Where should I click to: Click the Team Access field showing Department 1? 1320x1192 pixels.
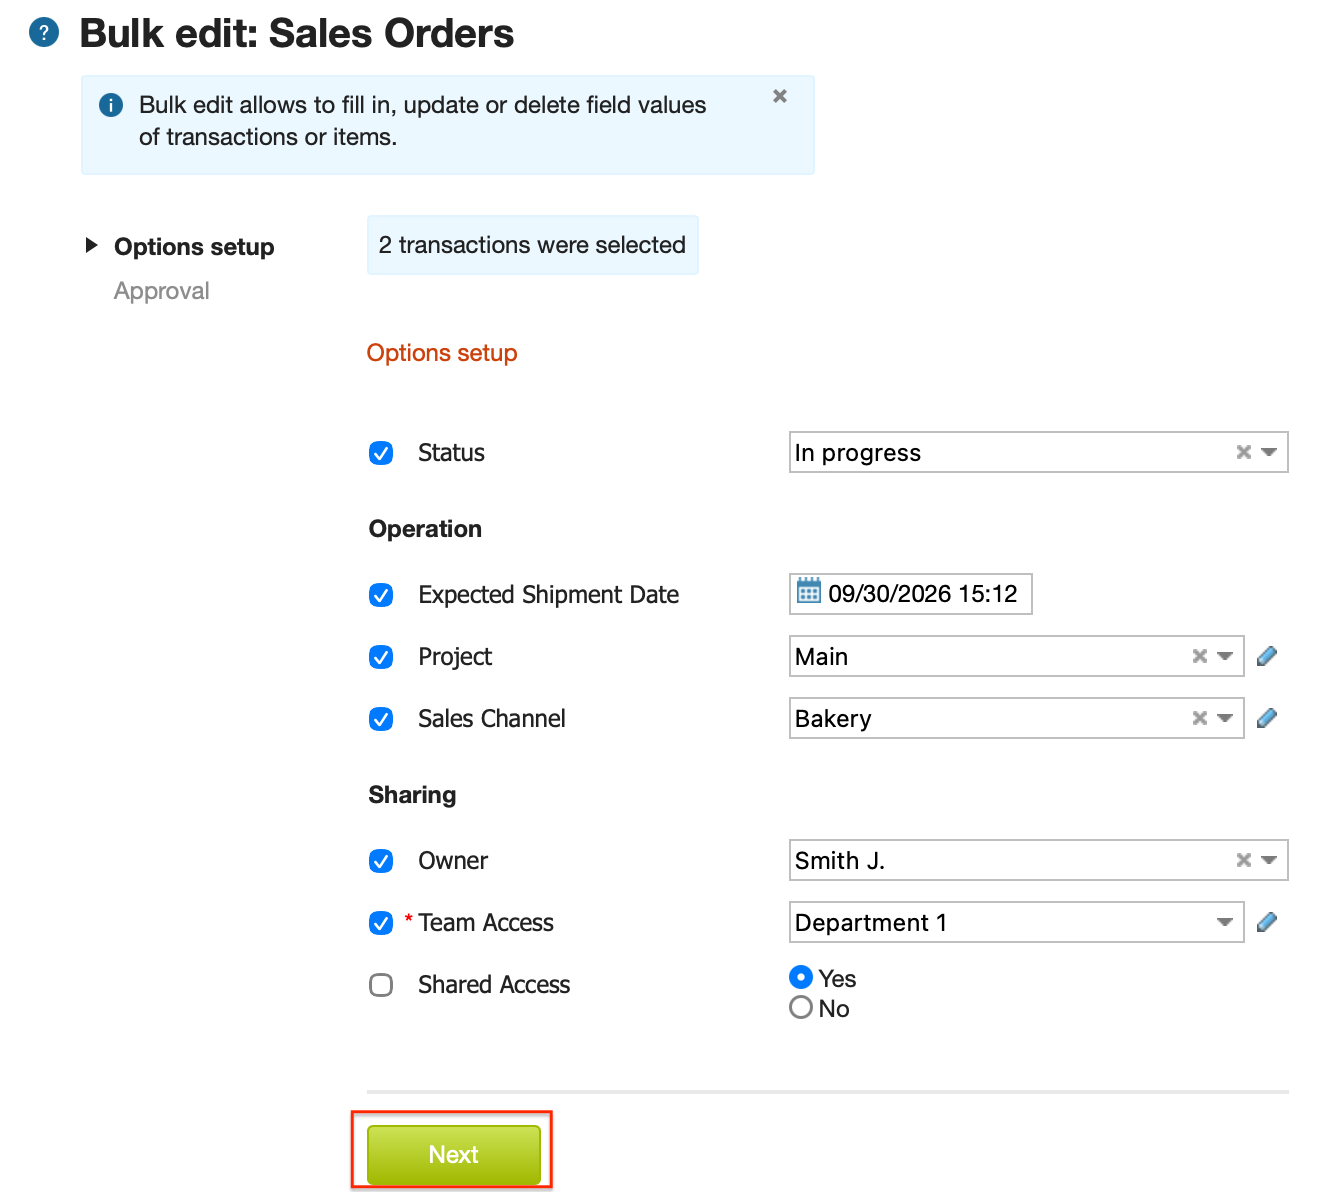1017,922
